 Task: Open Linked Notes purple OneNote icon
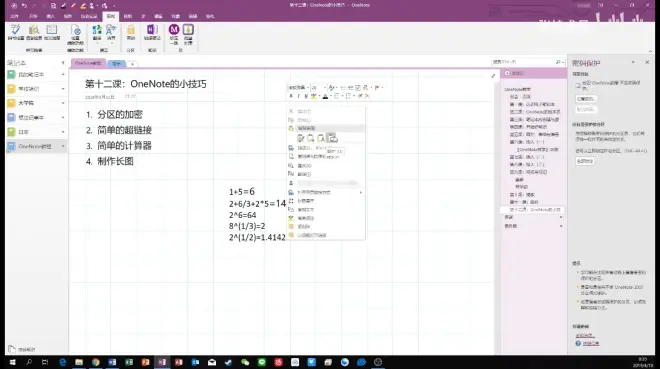coord(152,32)
